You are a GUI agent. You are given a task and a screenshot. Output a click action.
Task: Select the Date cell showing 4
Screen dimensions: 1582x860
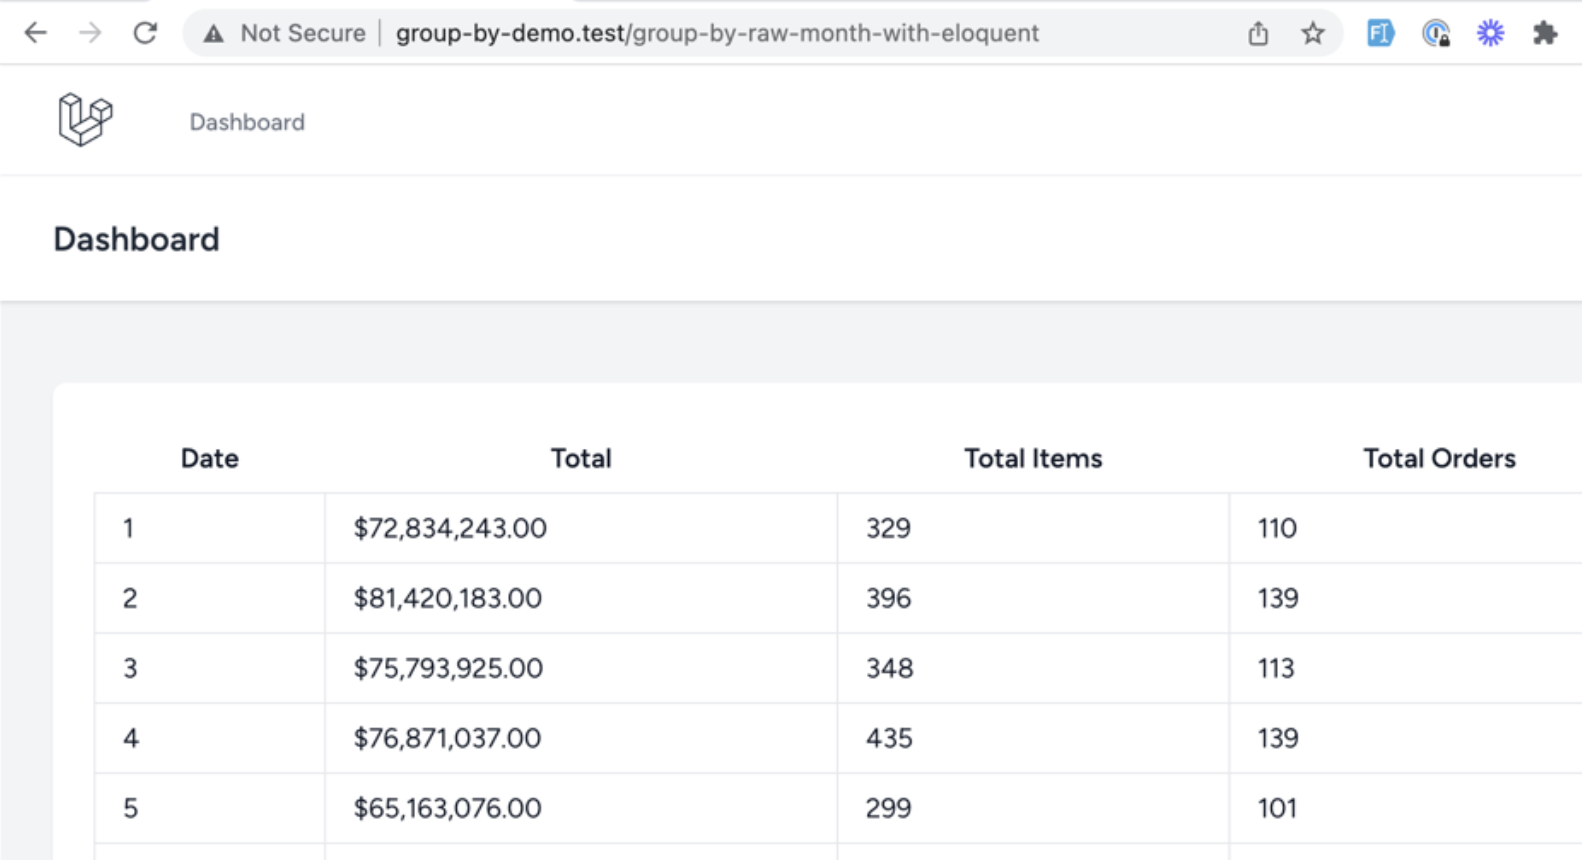pyautogui.click(x=210, y=738)
